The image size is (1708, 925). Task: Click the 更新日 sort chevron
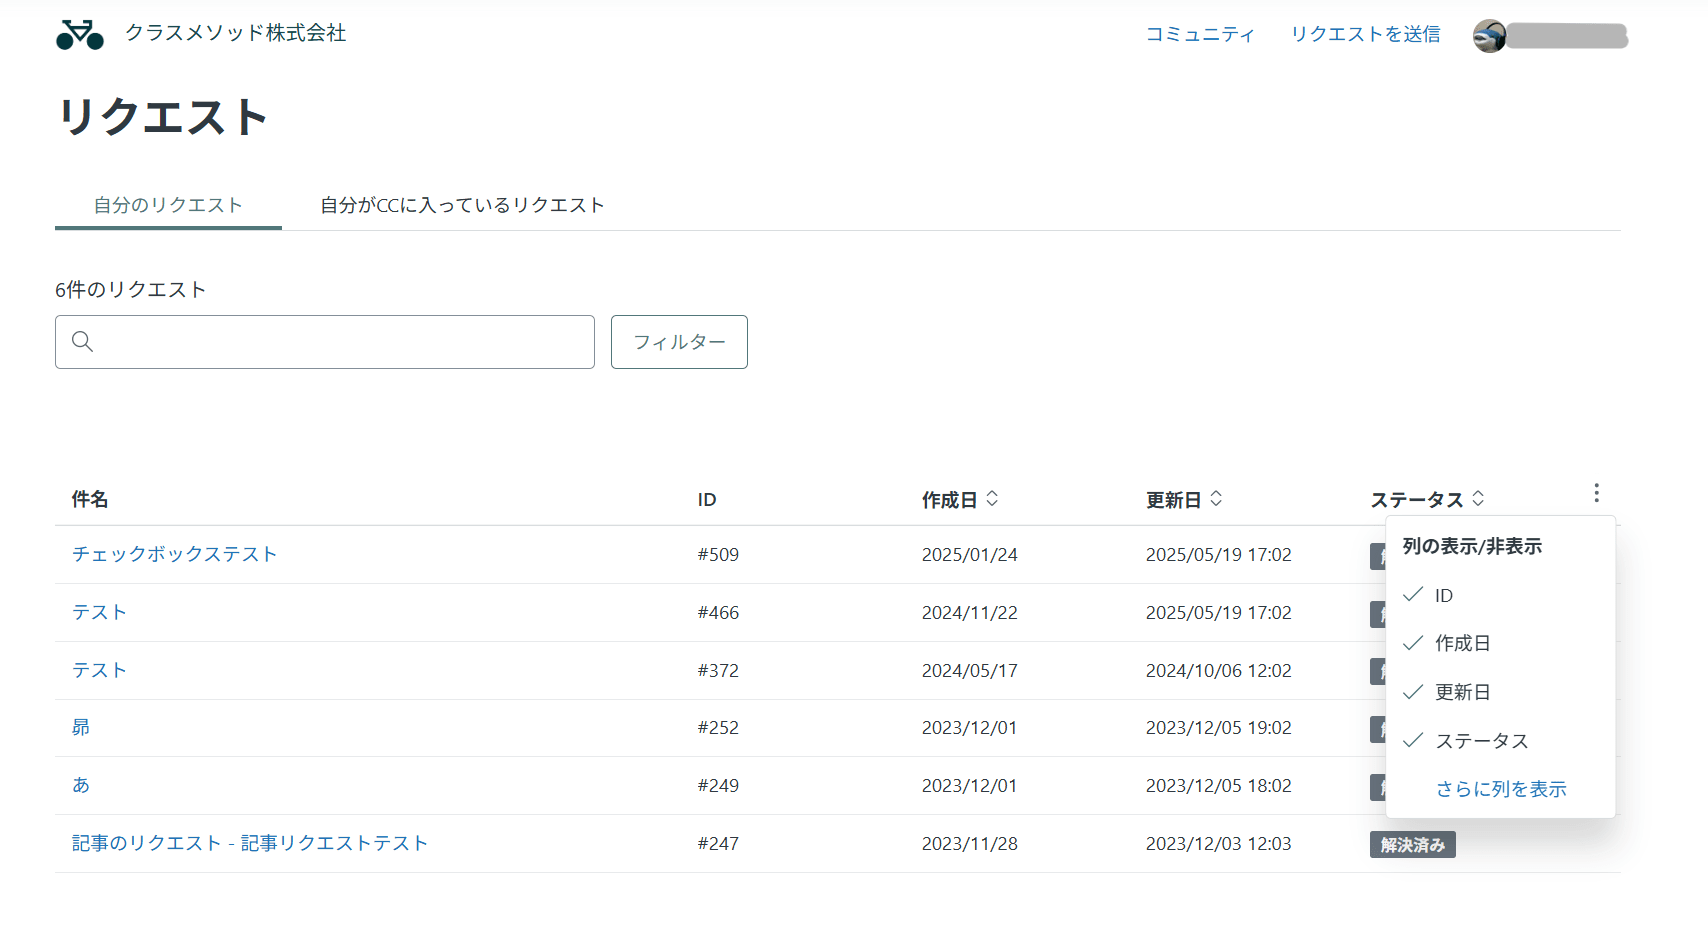[1216, 498]
